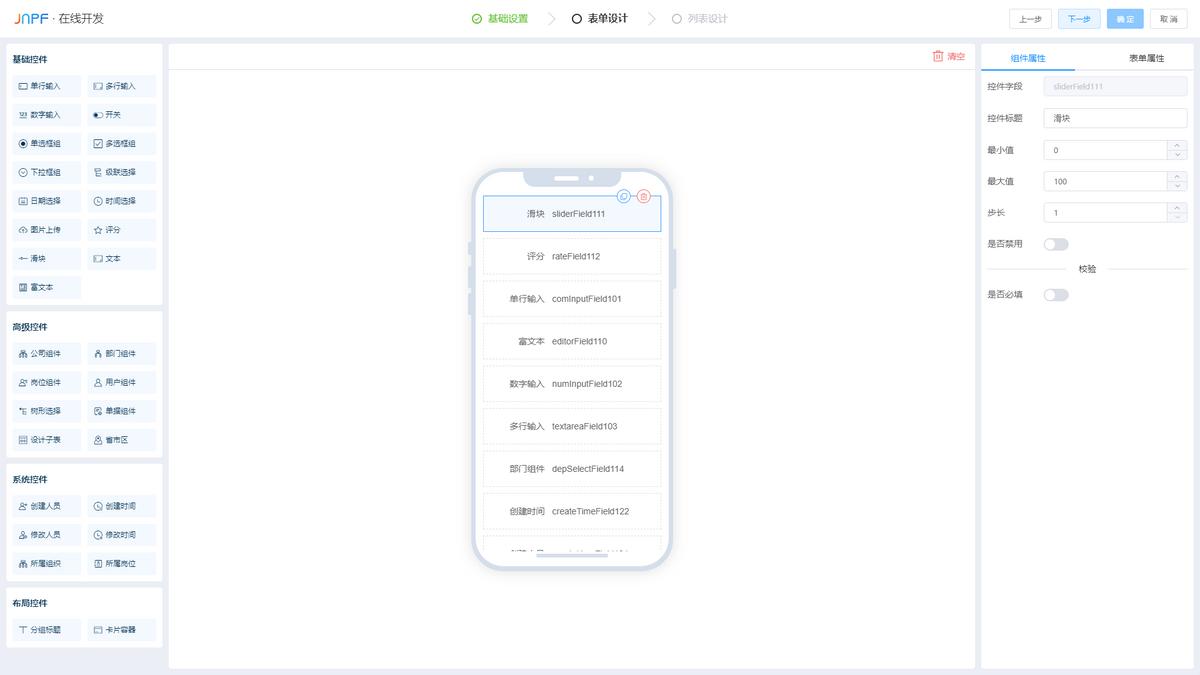Add the 修改时间 system control
The width and height of the screenshot is (1200, 675).
pyautogui.click(x=122, y=535)
